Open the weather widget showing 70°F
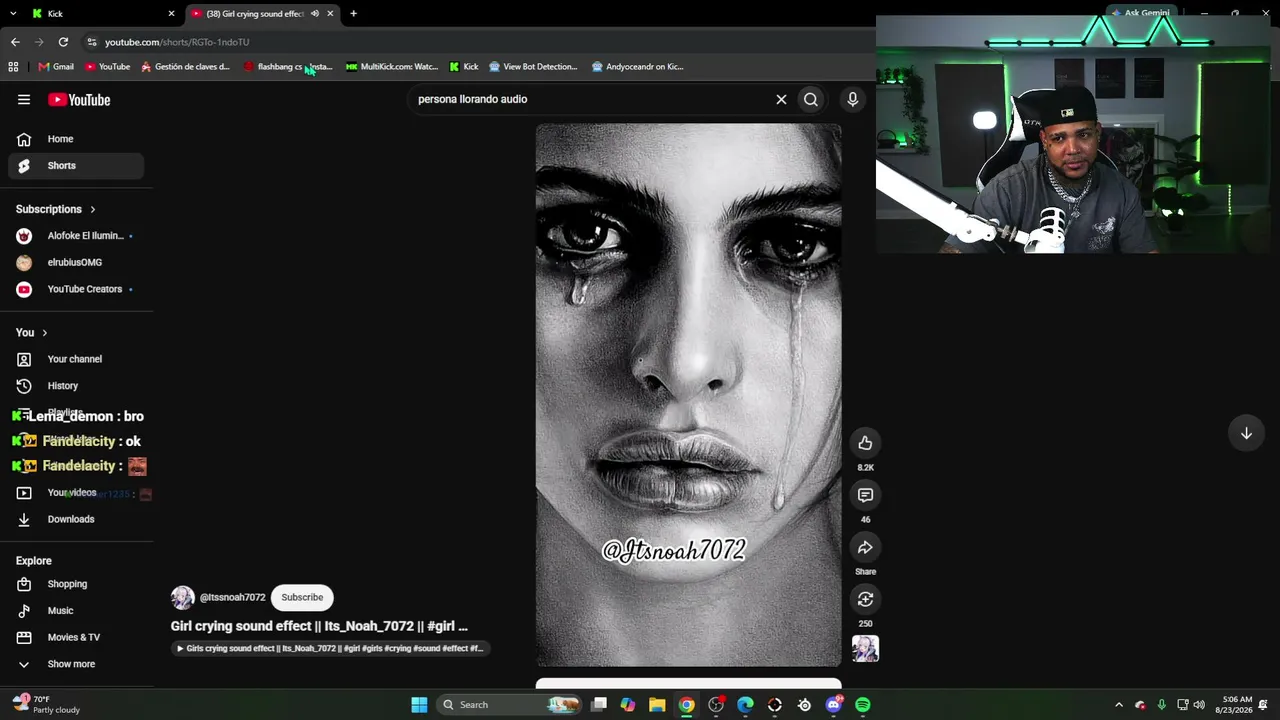Image resolution: width=1280 pixels, height=720 pixels. tap(46, 705)
